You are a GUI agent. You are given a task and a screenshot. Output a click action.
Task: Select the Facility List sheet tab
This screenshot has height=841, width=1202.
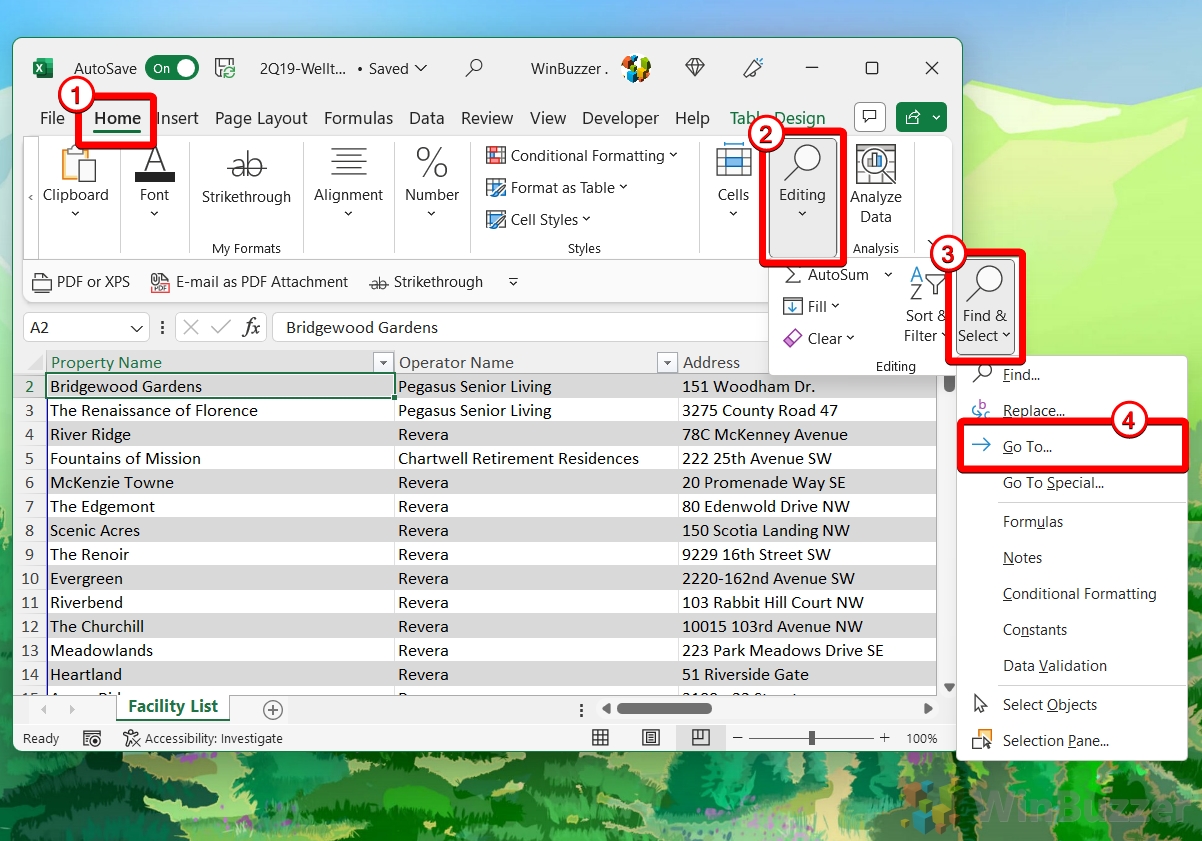[172, 706]
